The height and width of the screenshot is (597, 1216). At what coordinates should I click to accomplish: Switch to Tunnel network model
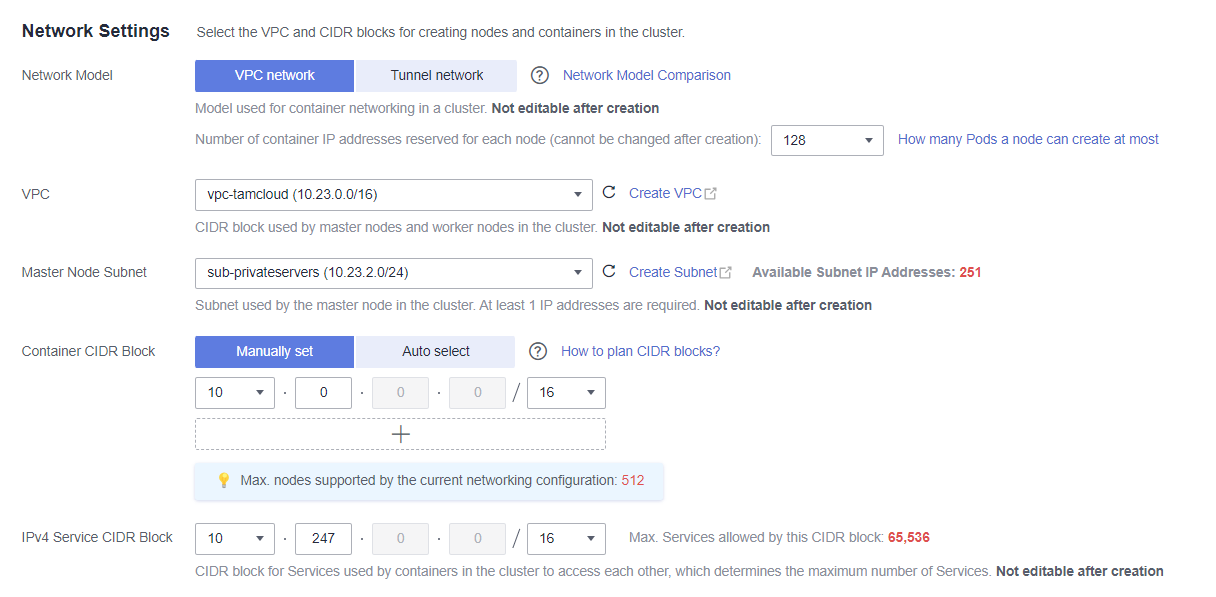[x=436, y=76]
